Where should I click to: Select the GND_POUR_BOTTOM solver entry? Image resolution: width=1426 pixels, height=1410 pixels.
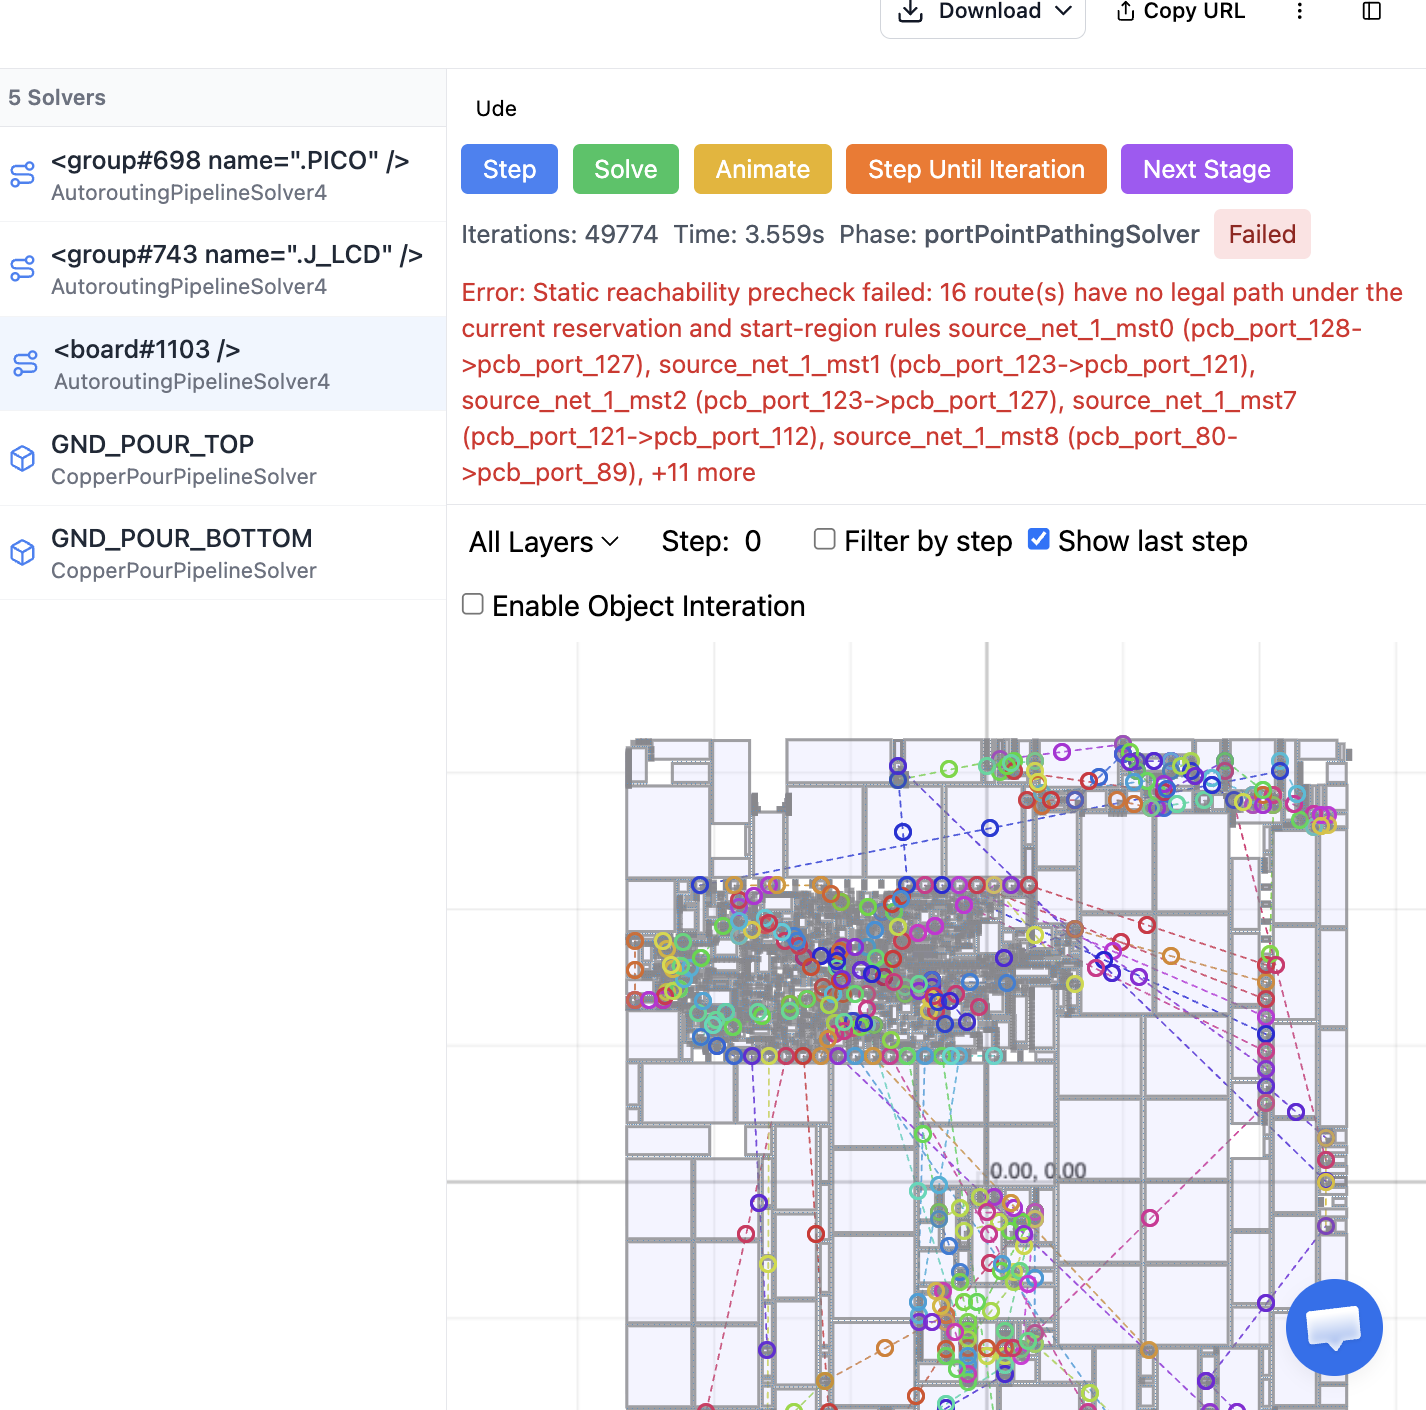(223, 553)
